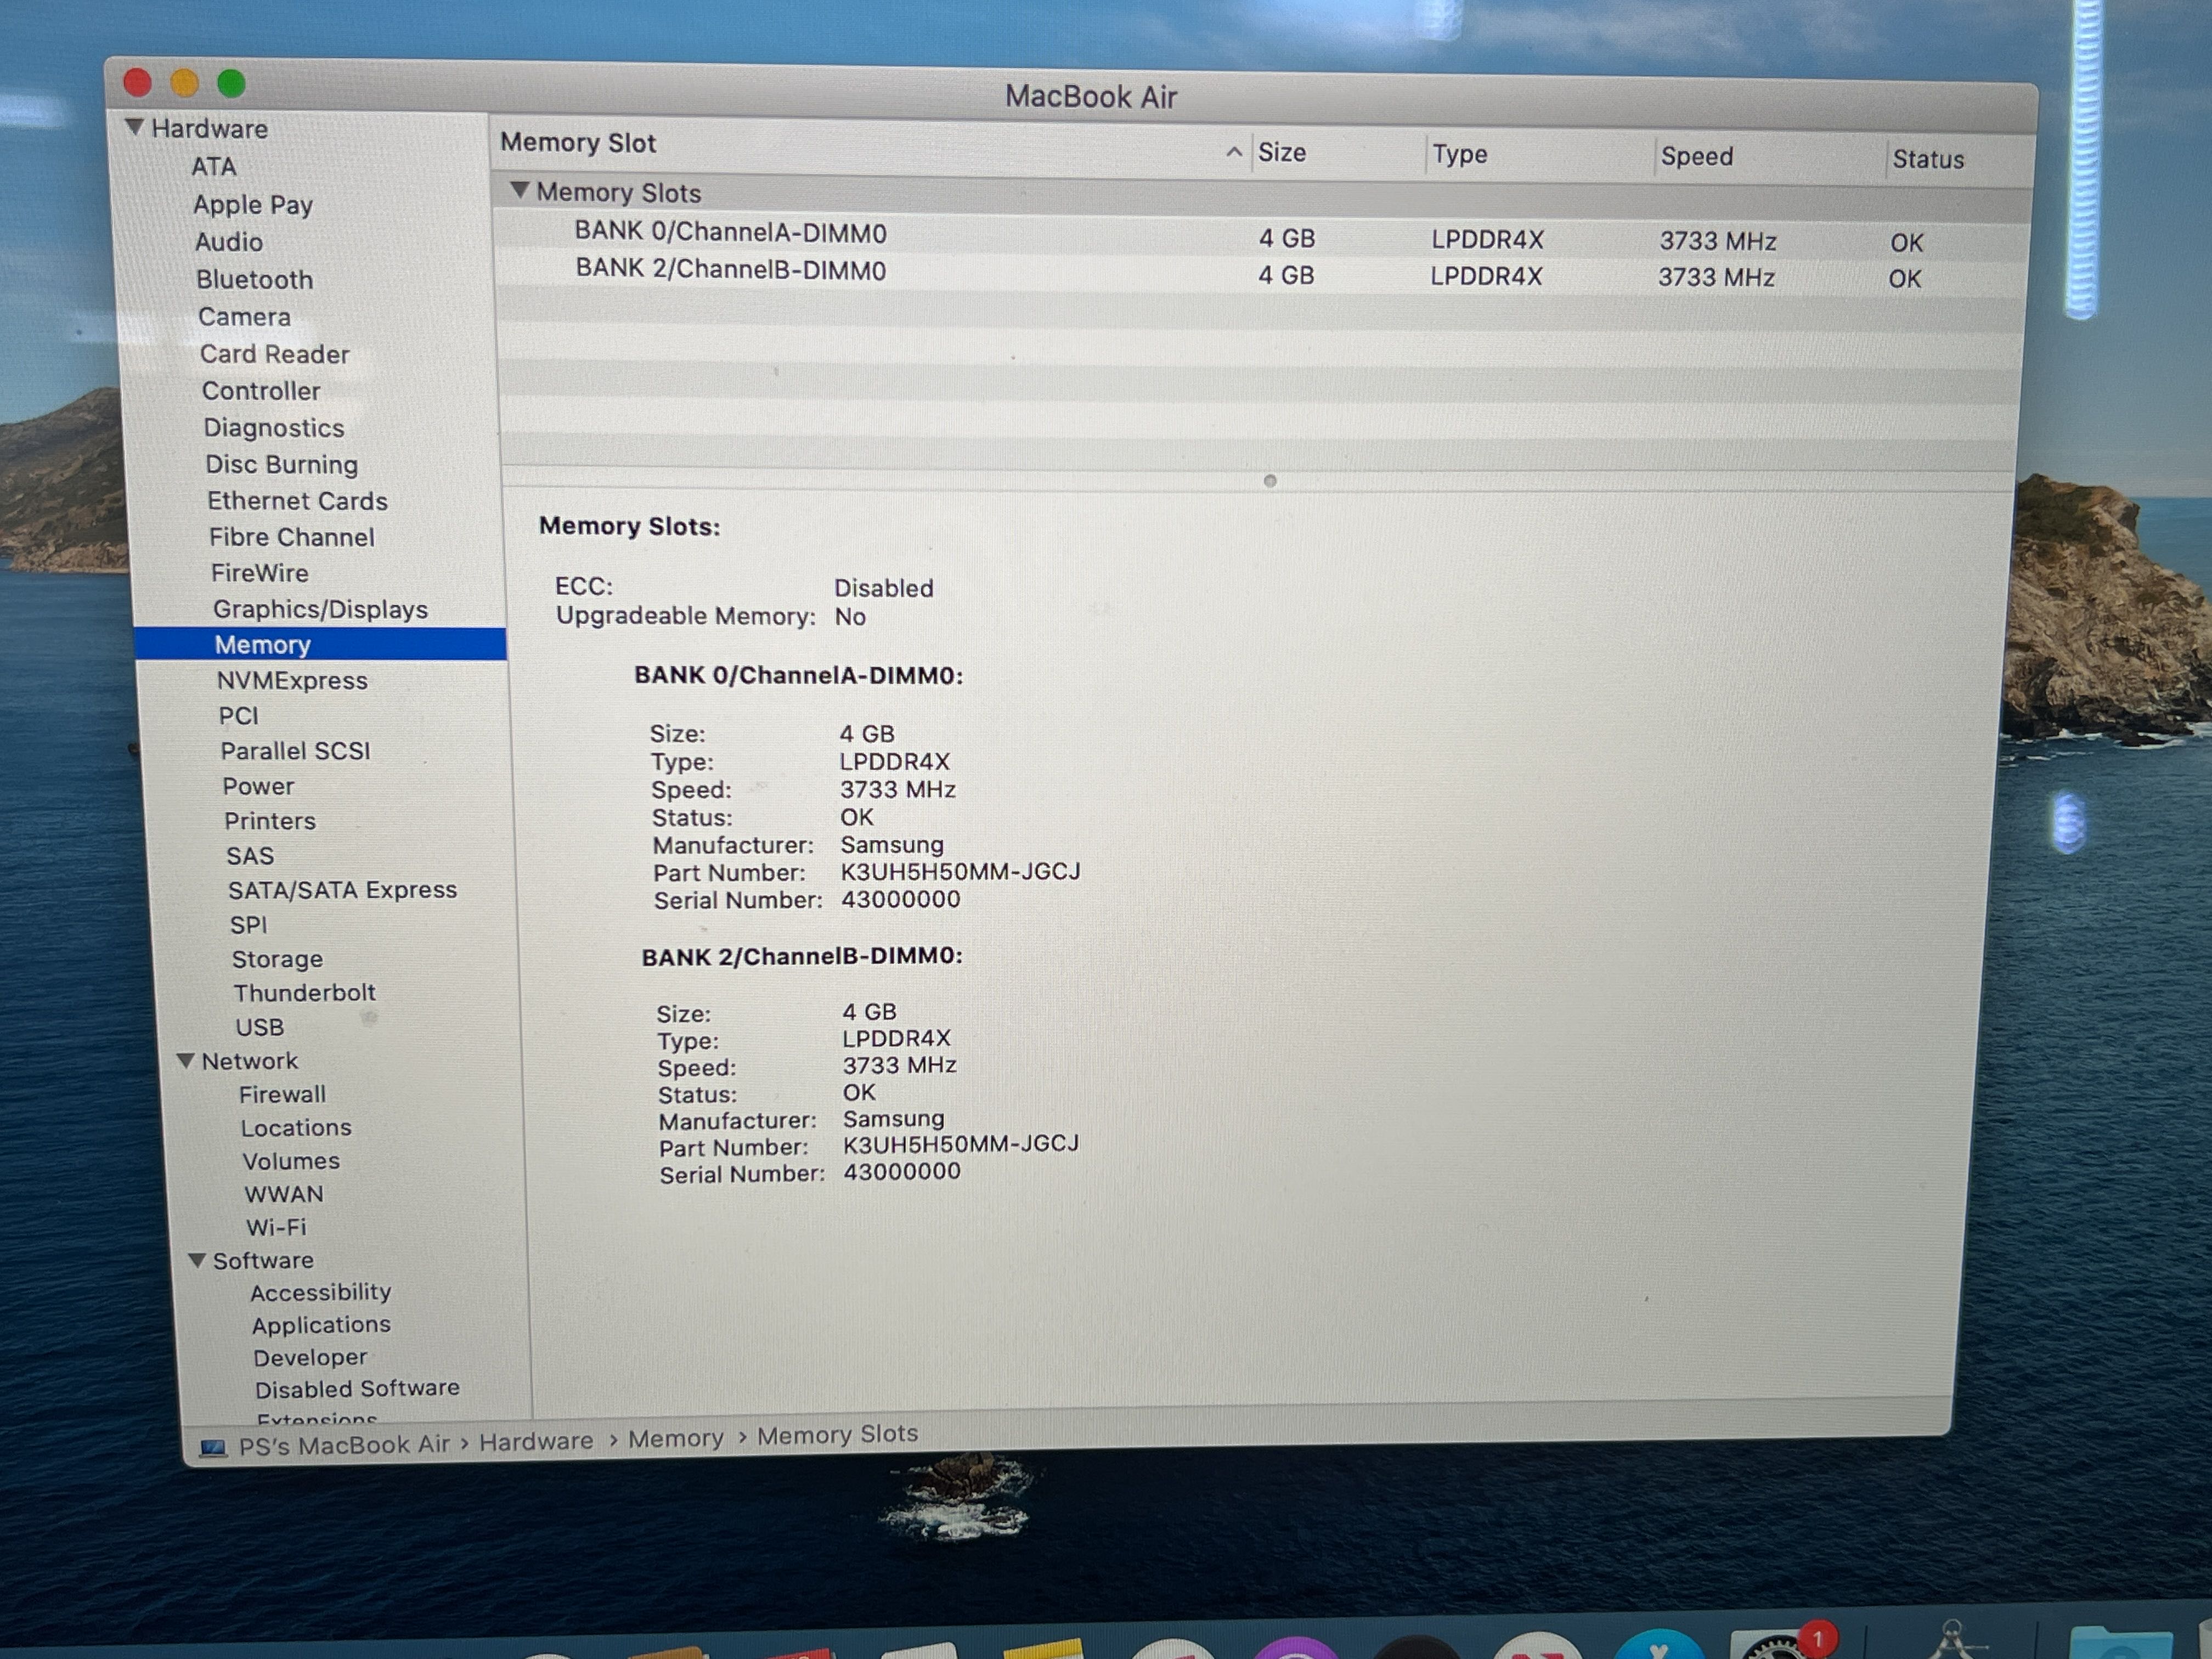Click Hardware in the bottom path bar
The width and height of the screenshot is (2212, 1659).
535,1441
